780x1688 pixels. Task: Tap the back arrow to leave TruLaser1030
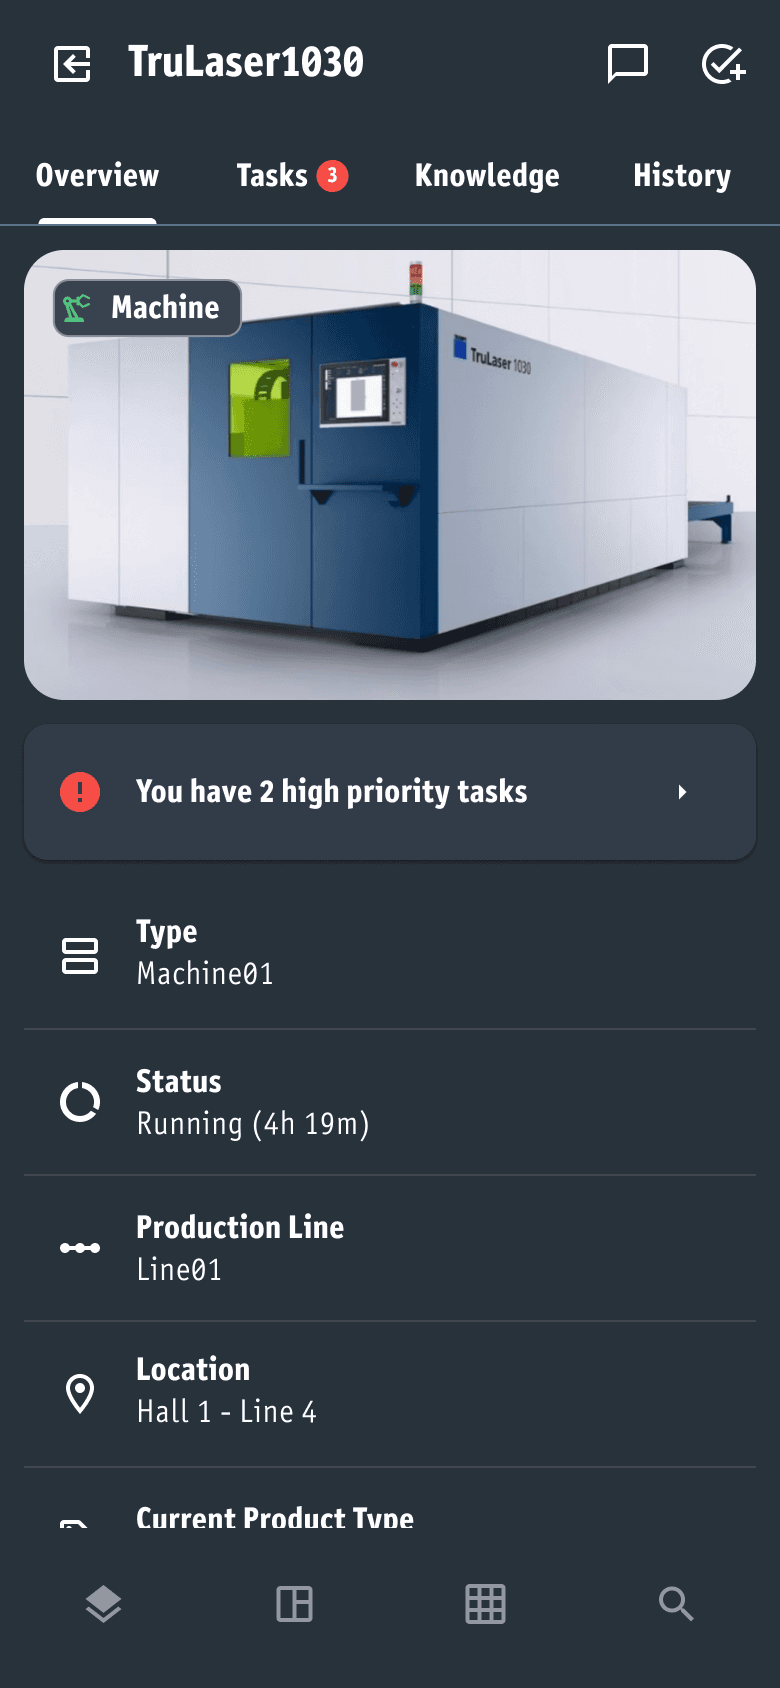pyautogui.click(x=71, y=64)
